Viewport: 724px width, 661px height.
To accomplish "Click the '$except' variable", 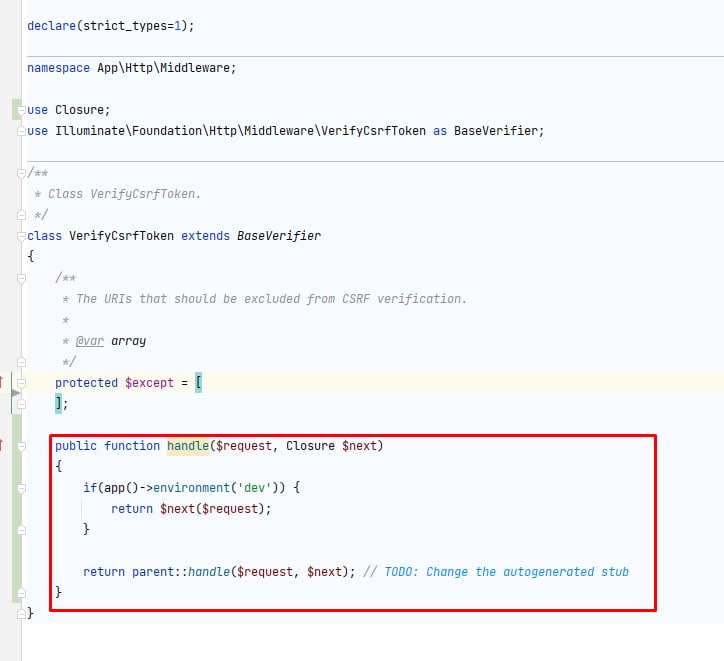I will 149,383.
